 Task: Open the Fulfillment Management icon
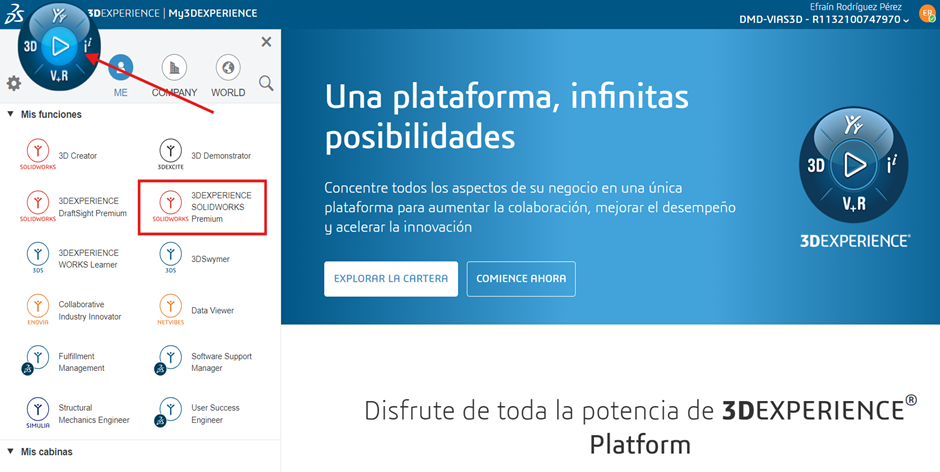coord(35,360)
